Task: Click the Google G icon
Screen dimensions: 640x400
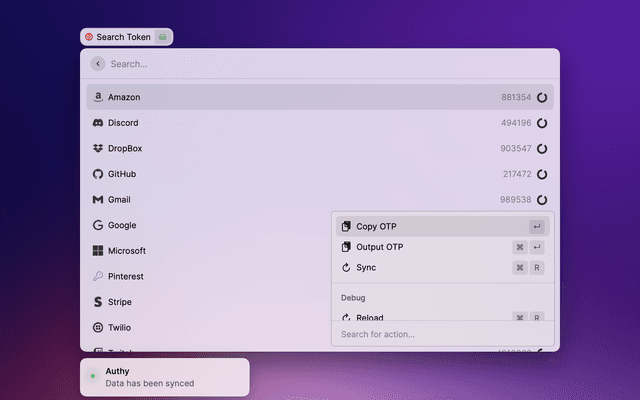Action: [x=98, y=226]
